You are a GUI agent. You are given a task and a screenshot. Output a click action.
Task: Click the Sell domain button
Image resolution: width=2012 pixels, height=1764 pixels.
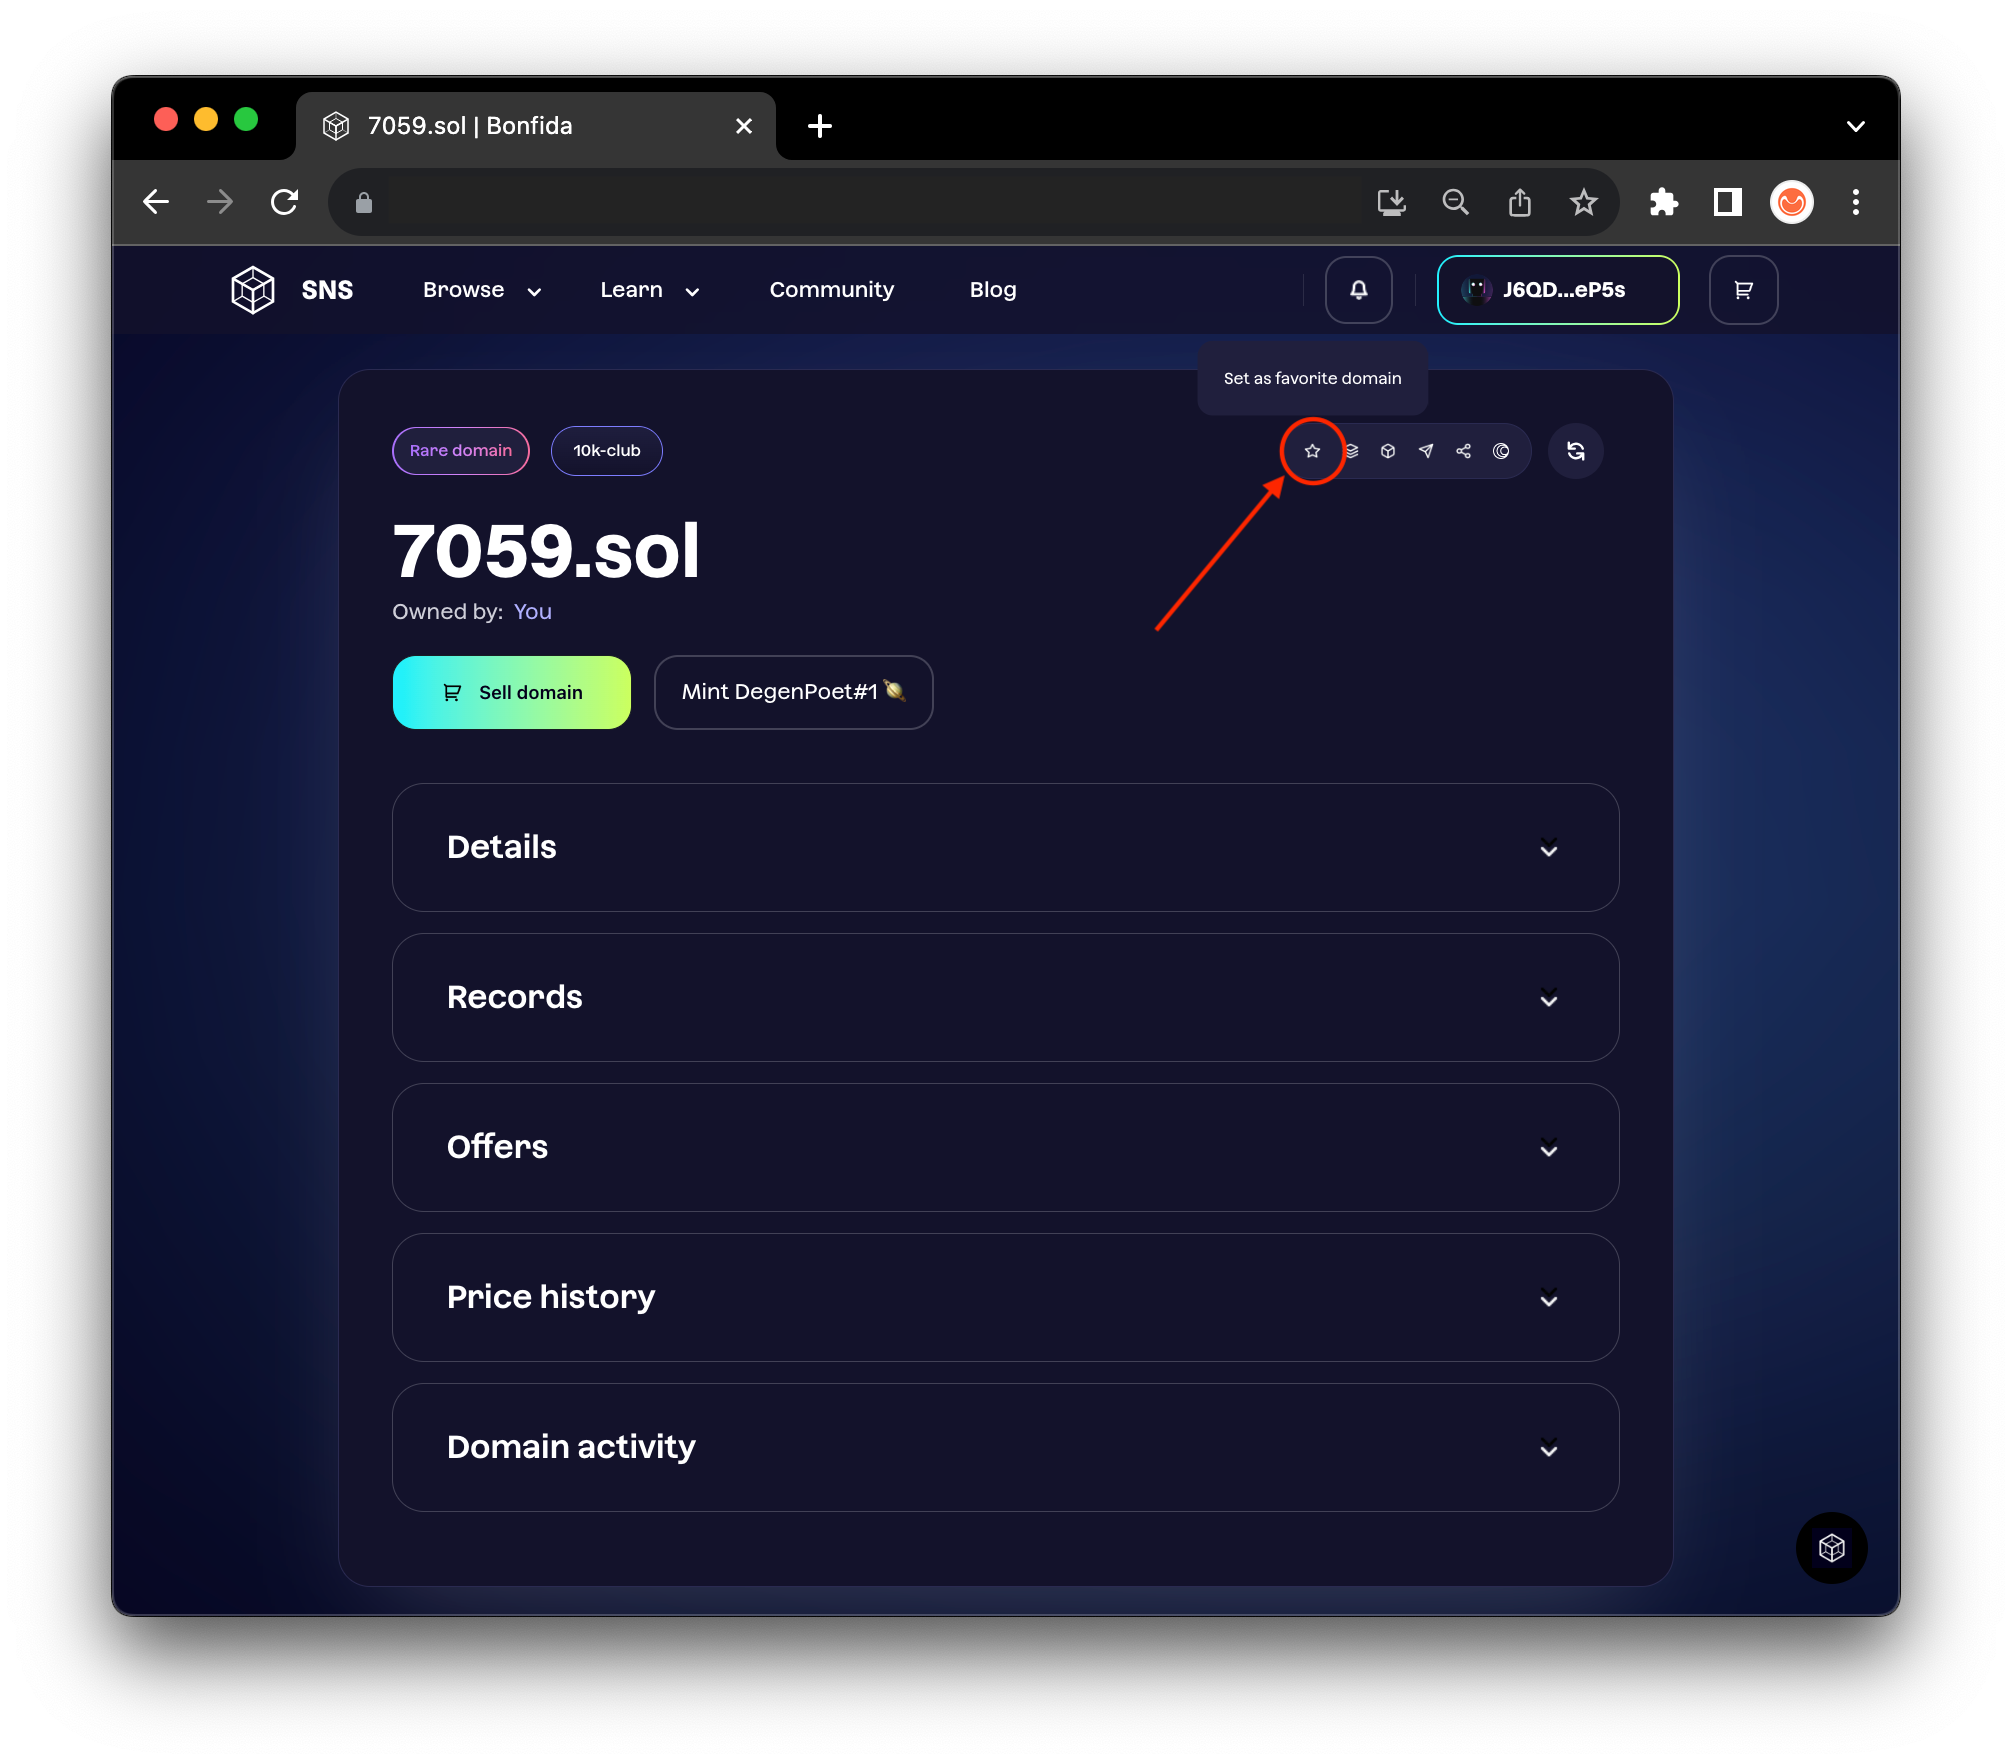[511, 692]
